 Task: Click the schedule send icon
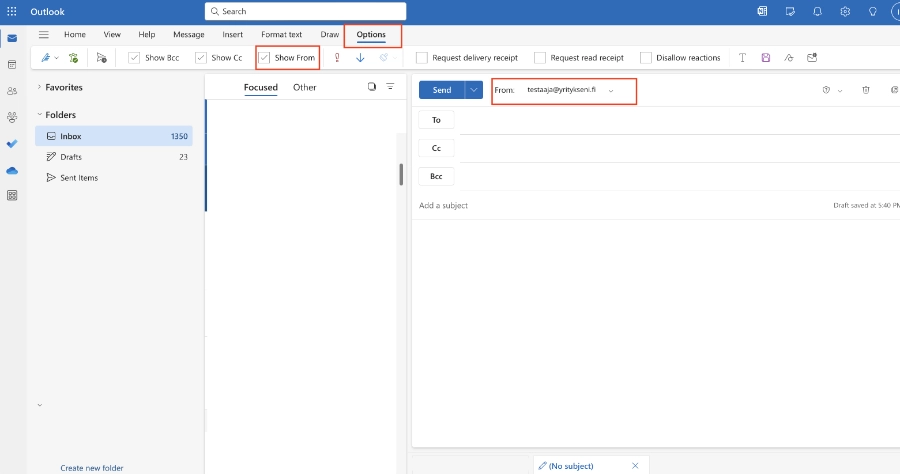(x=102, y=57)
